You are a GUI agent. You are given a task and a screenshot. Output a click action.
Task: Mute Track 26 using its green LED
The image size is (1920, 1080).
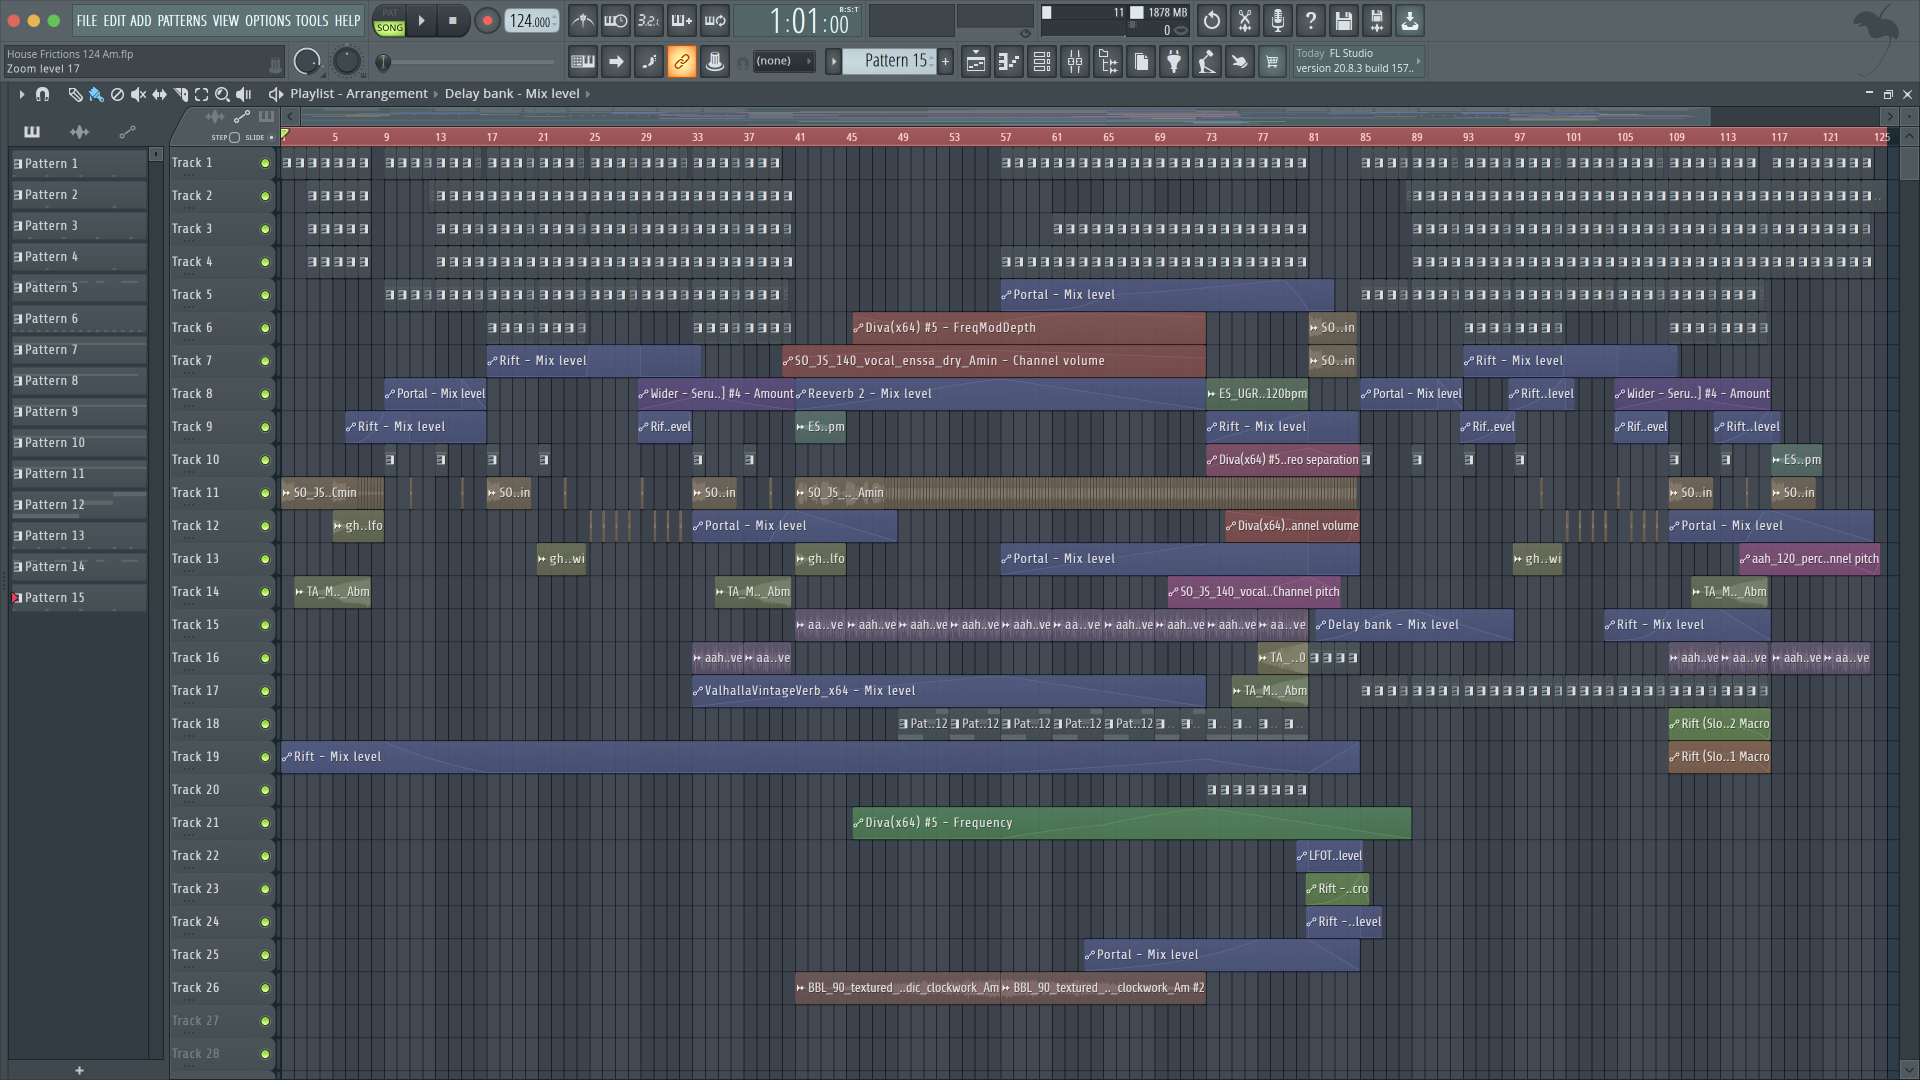265,988
